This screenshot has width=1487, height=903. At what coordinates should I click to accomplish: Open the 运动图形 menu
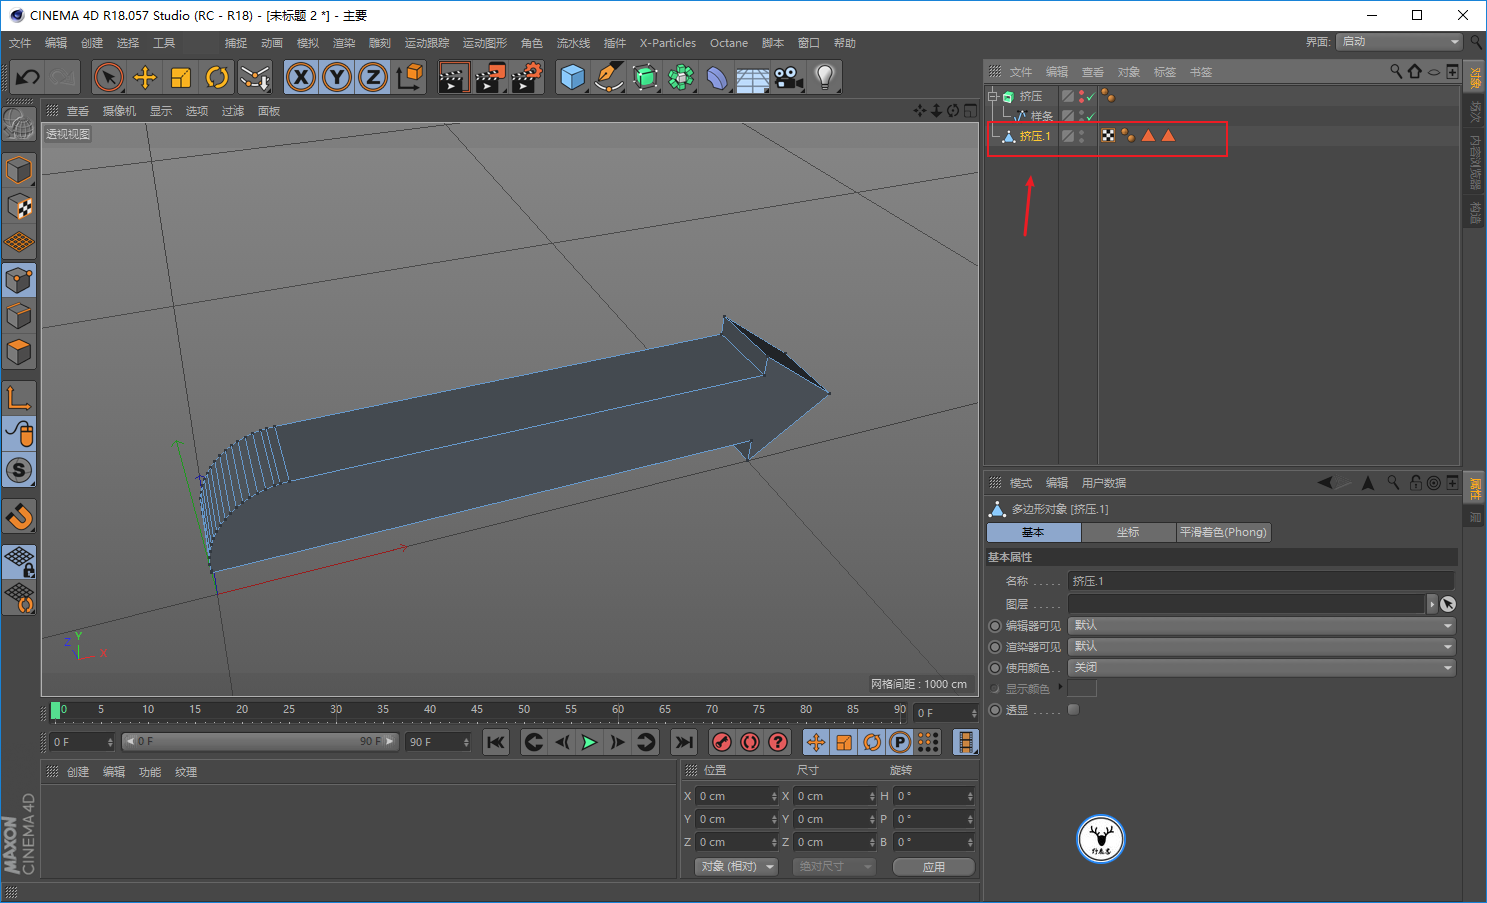click(x=485, y=43)
